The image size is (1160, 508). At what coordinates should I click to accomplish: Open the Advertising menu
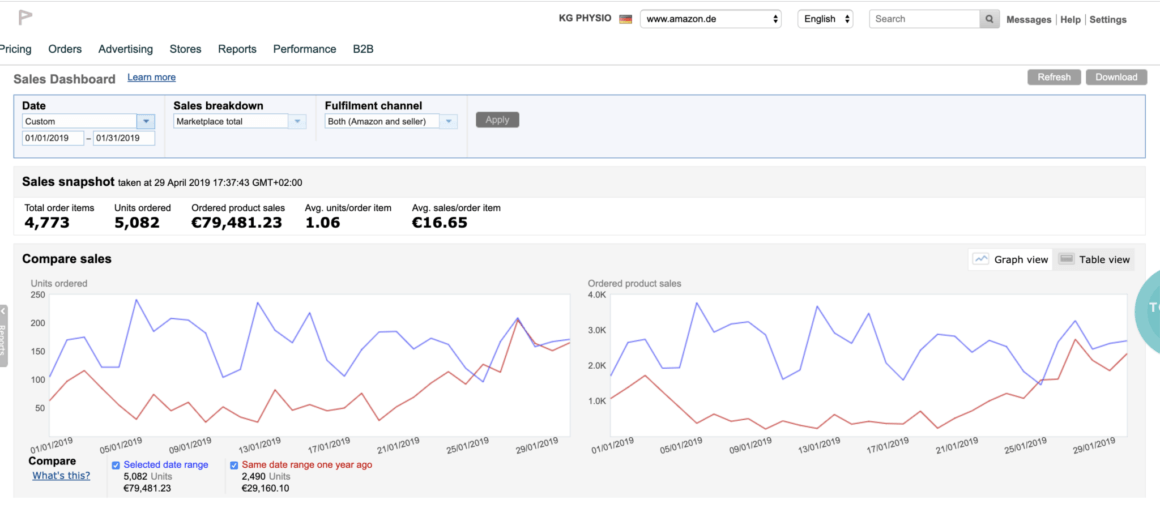(x=126, y=50)
